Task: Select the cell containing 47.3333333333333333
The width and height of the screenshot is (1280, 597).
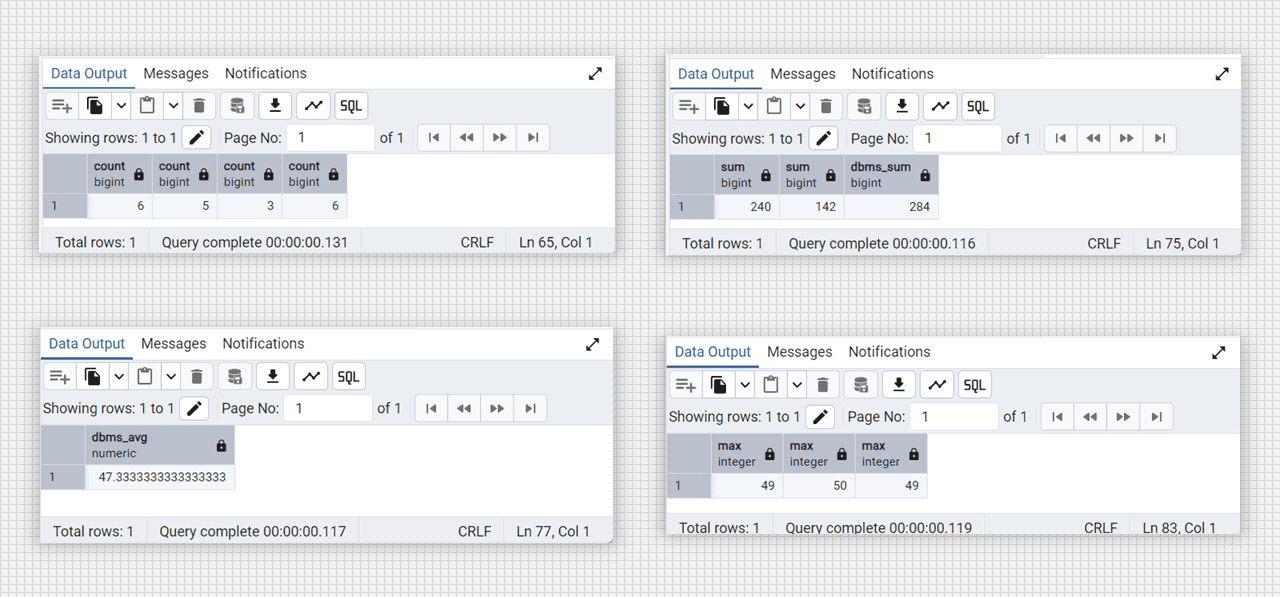Action: tap(161, 478)
